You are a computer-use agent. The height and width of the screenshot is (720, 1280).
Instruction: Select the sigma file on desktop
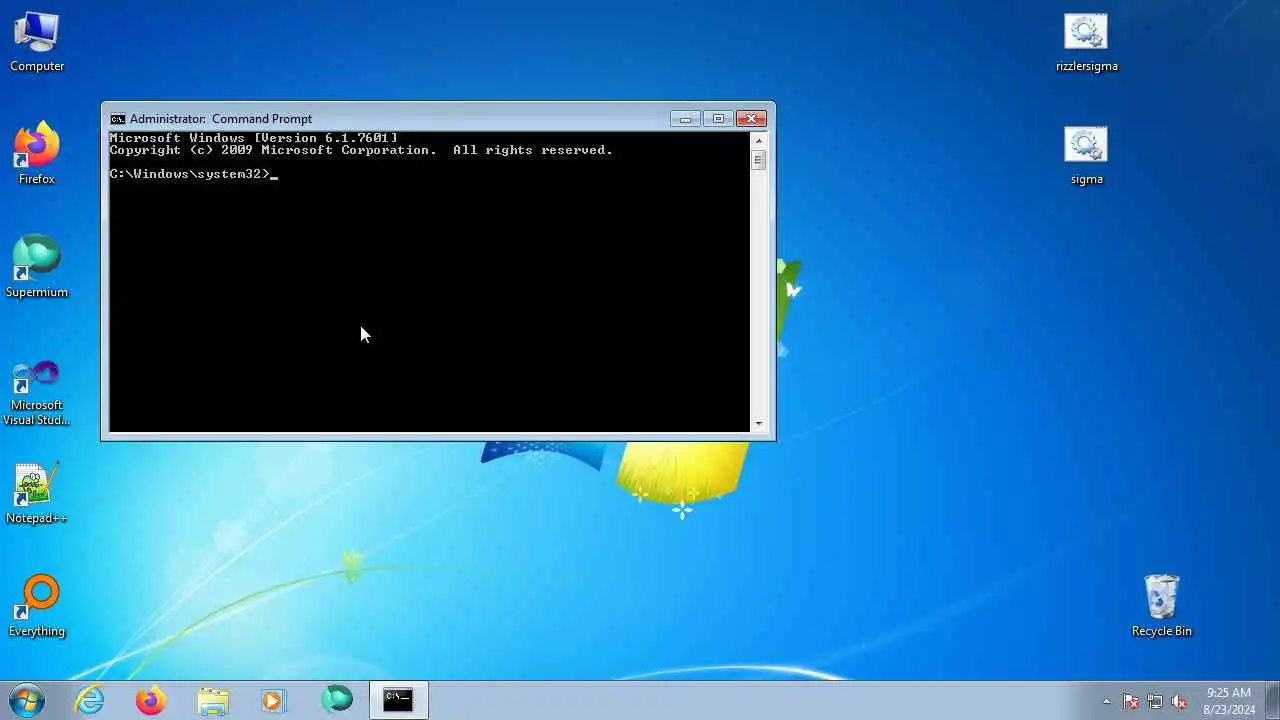tap(1087, 156)
